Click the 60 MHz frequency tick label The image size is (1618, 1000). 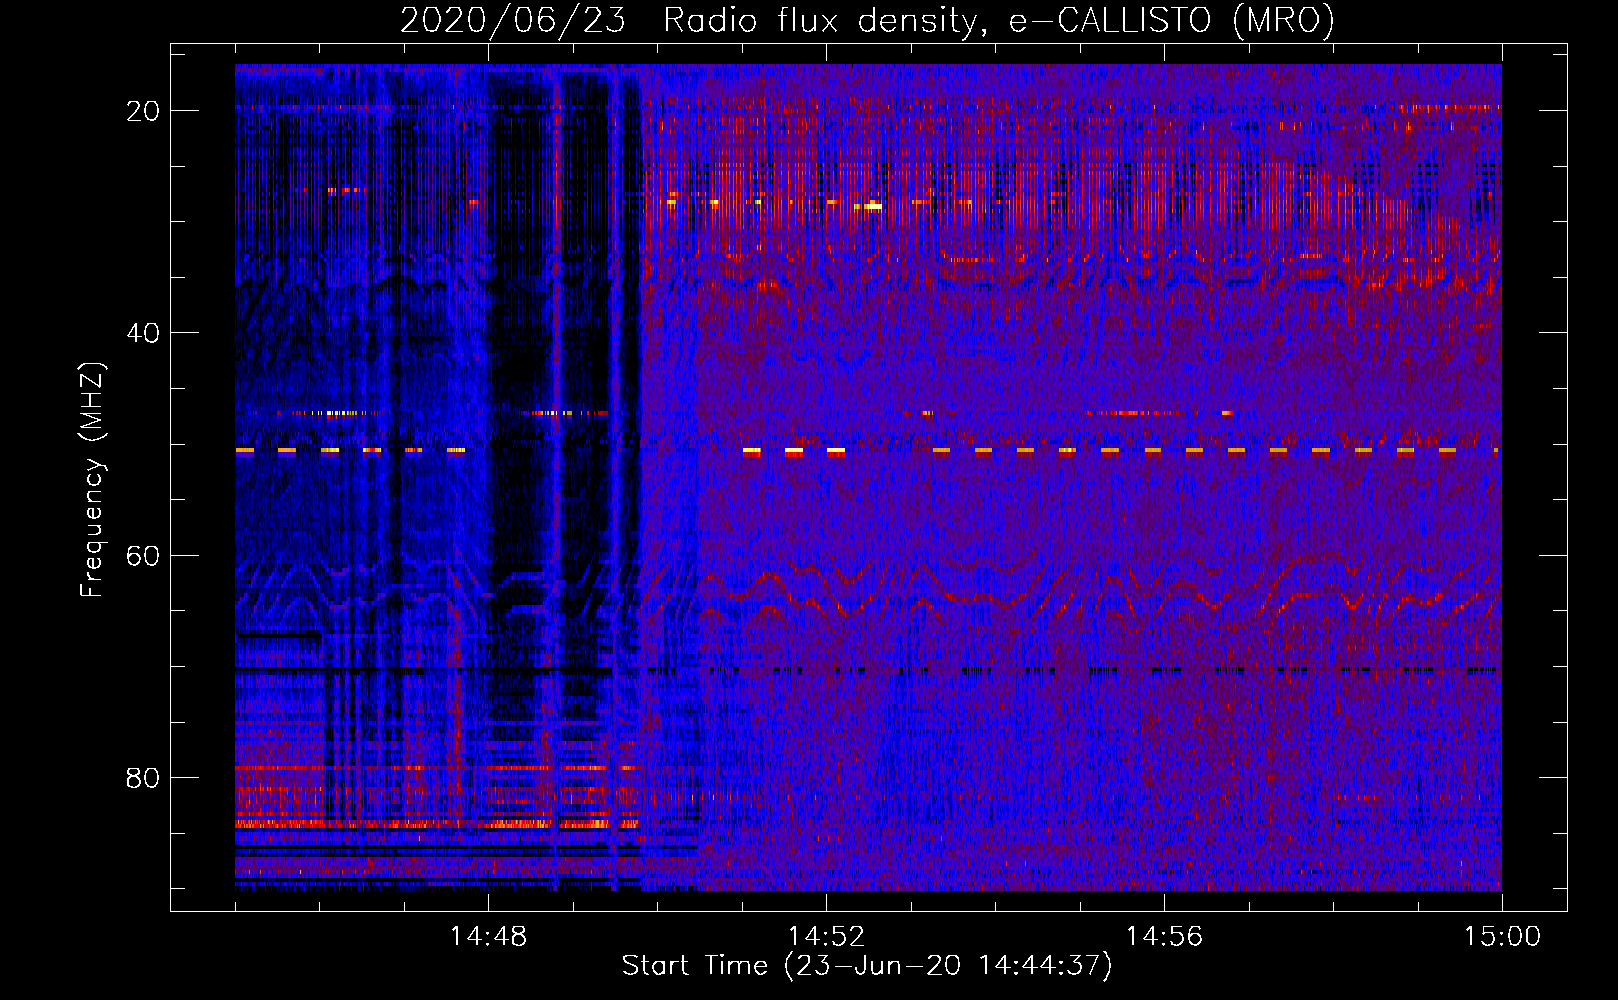tap(143, 556)
